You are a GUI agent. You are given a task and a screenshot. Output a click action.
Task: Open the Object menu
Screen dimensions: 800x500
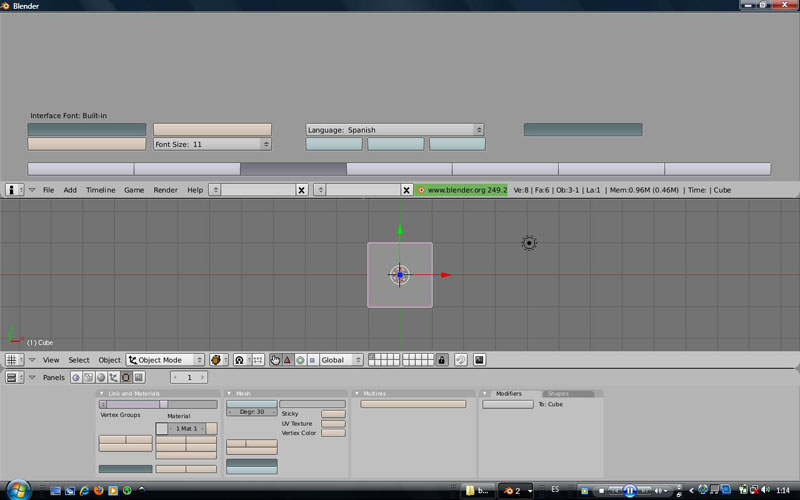[110, 360]
